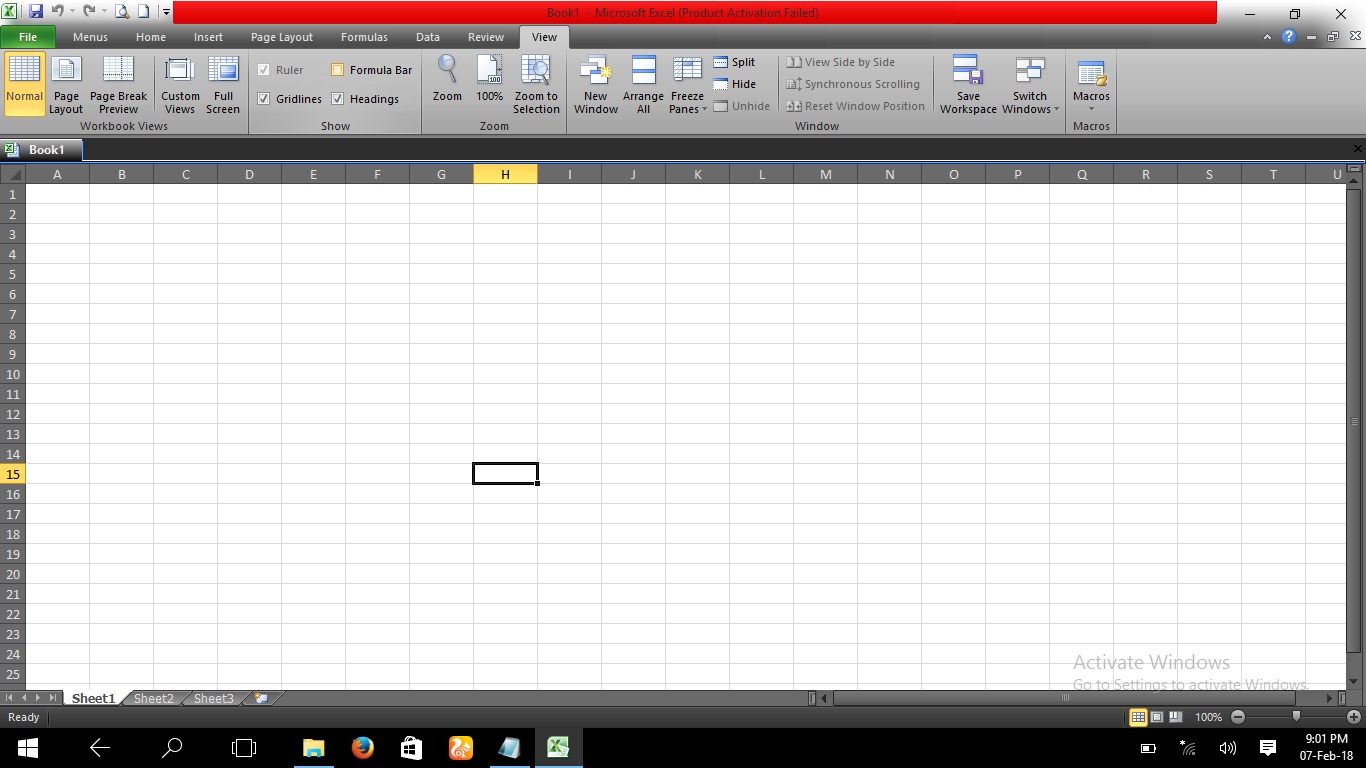Switch to the Sheet2 worksheet tab
Image resolution: width=1366 pixels, height=768 pixels.
tap(154, 698)
